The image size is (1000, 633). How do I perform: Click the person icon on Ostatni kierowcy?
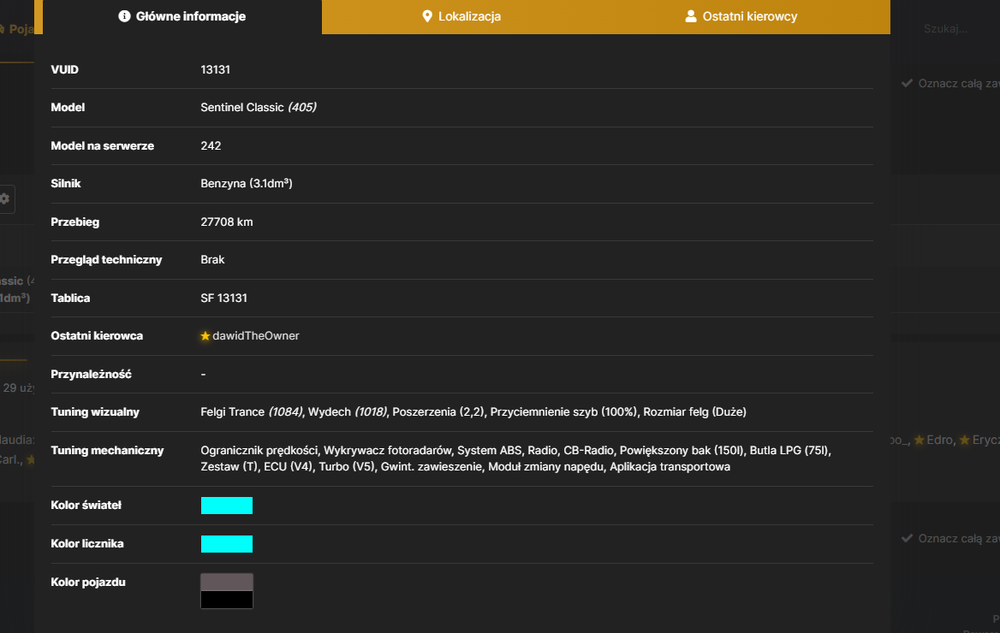pos(691,16)
